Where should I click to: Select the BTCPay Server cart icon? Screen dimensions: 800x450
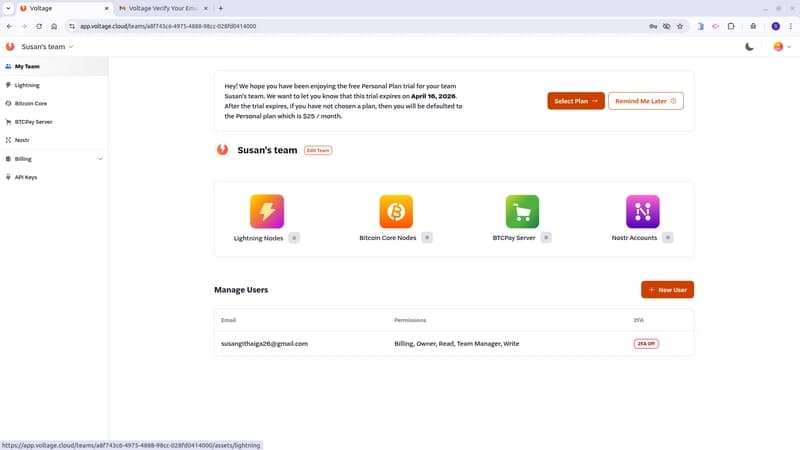coord(522,212)
